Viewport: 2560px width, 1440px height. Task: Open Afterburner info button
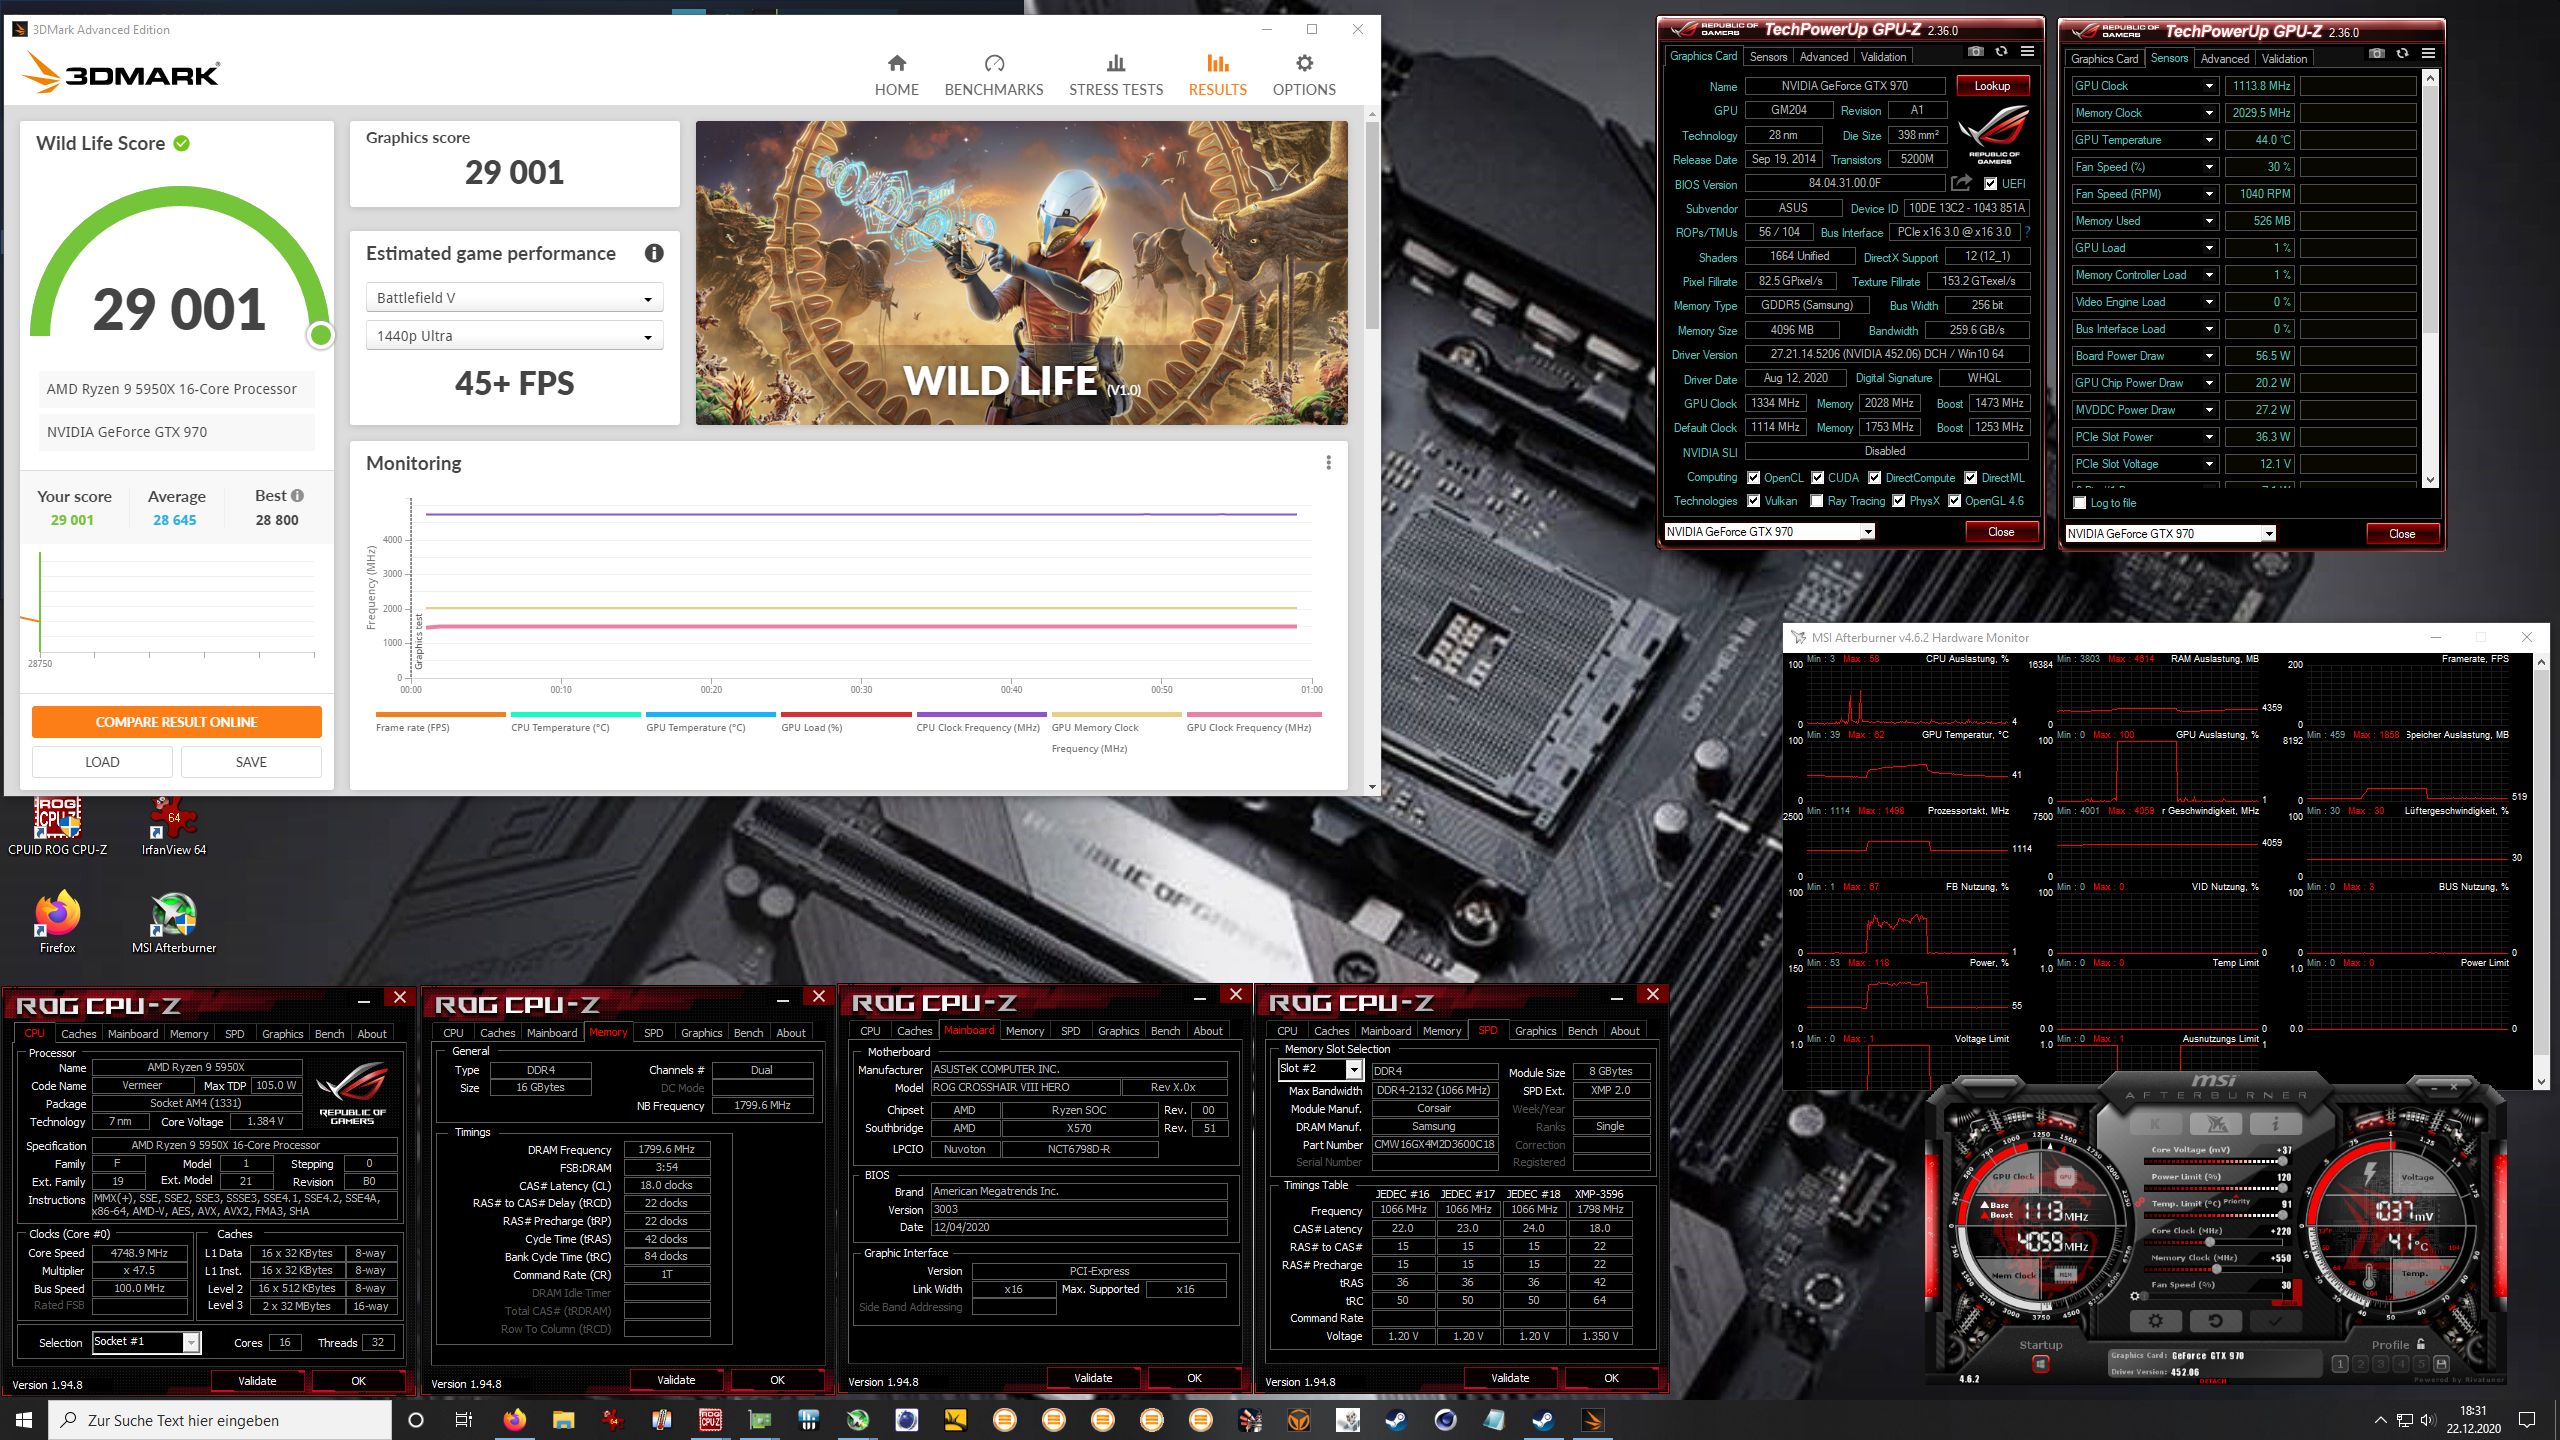click(2274, 1124)
